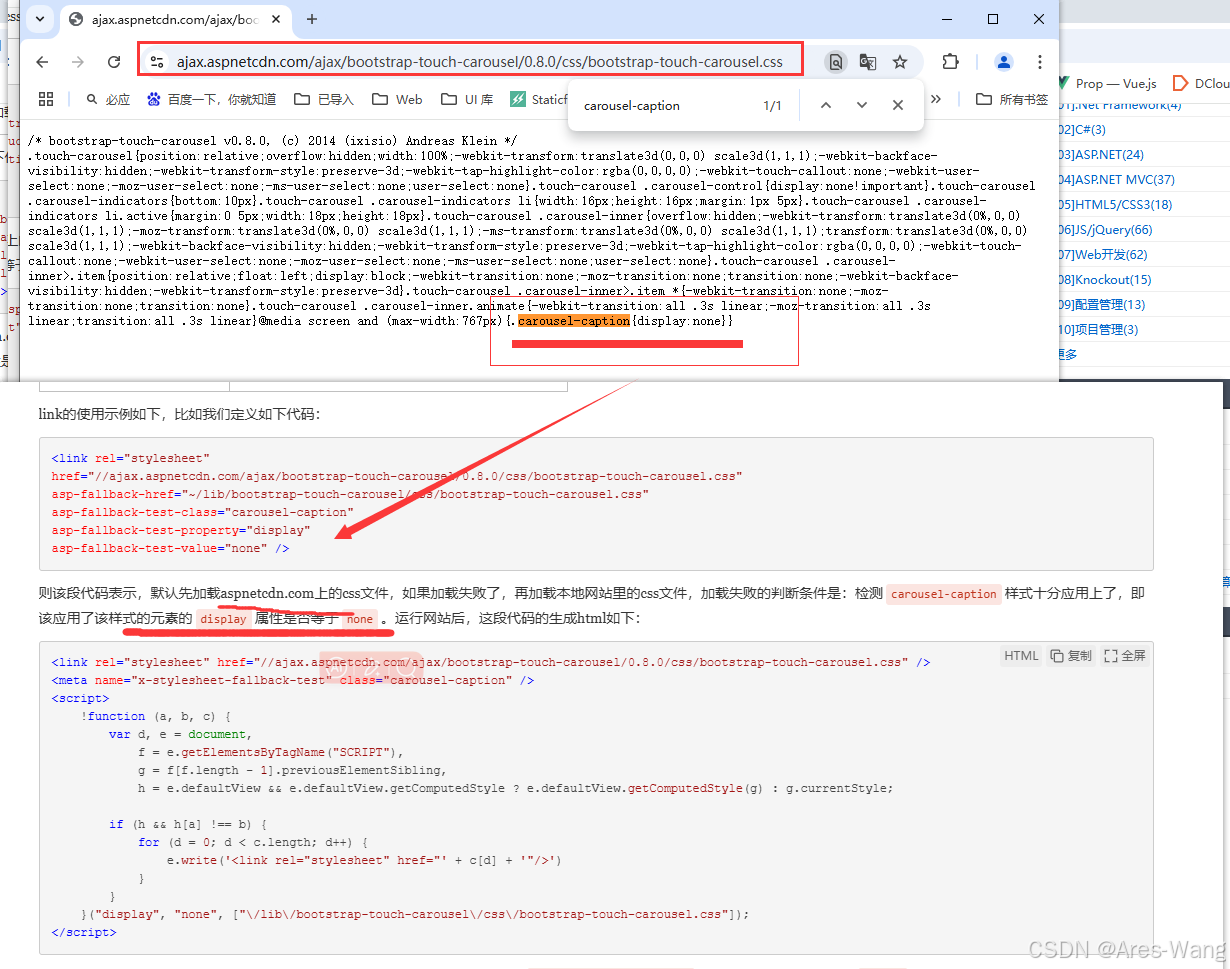Image resolution: width=1230 pixels, height=969 pixels.
Task: Open the HTML5/CSS3(18) category
Action: tap(1114, 204)
